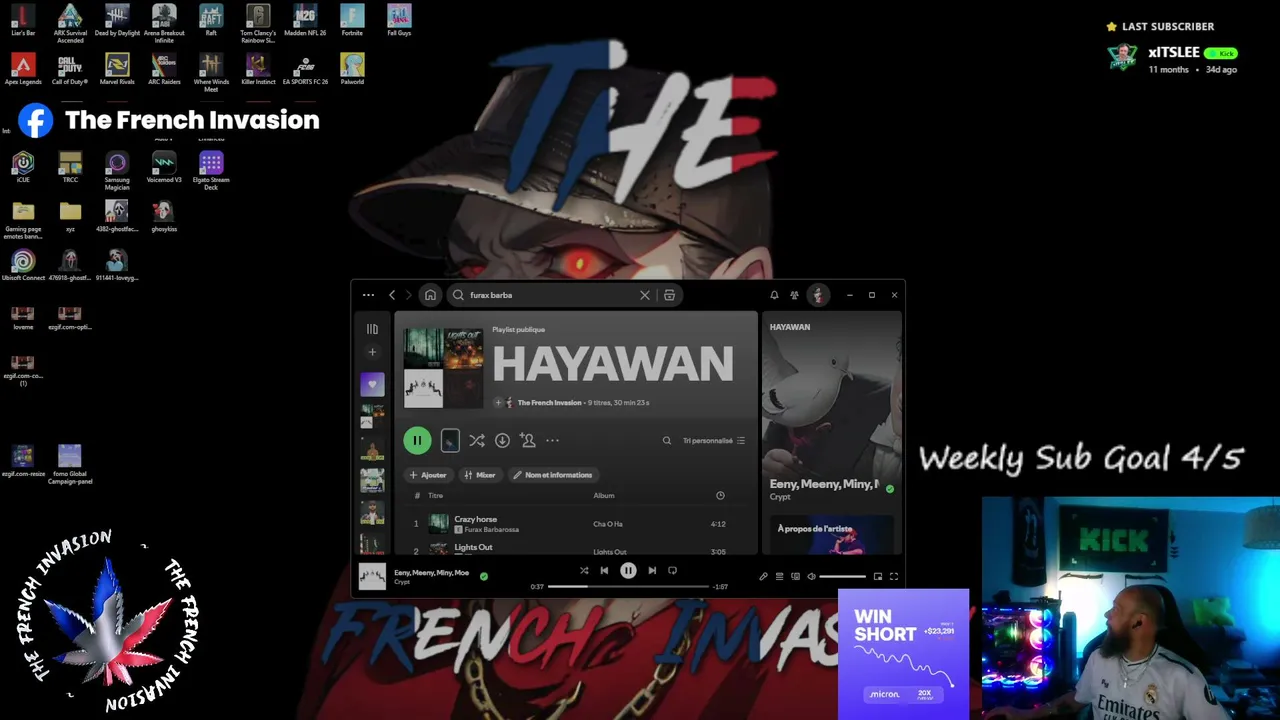Open the 'Eeny, Meeny, Miny, Moe' now playing title
The width and height of the screenshot is (1280, 720).
[x=431, y=573]
